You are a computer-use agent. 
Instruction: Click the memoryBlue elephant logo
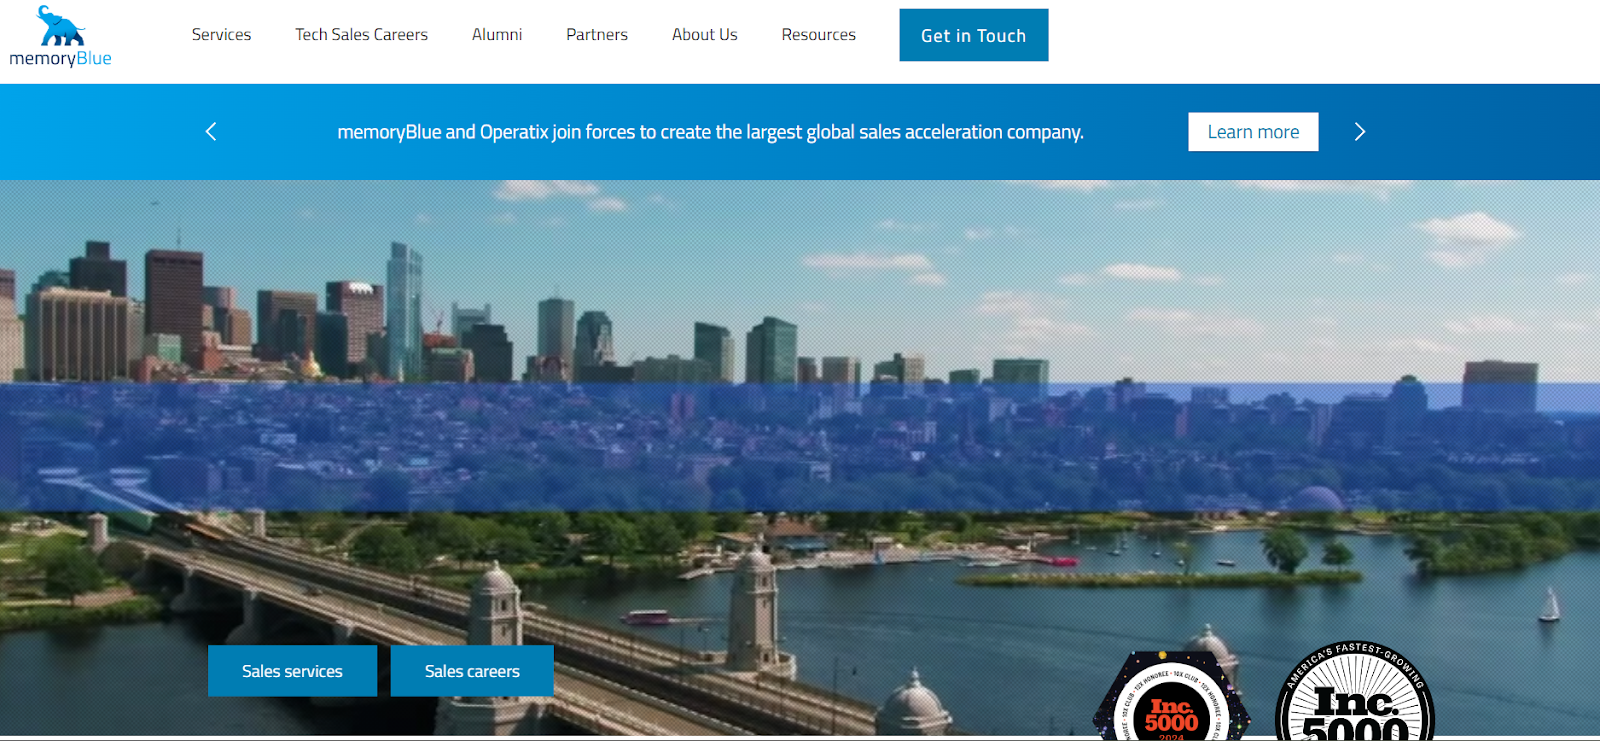point(60,37)
